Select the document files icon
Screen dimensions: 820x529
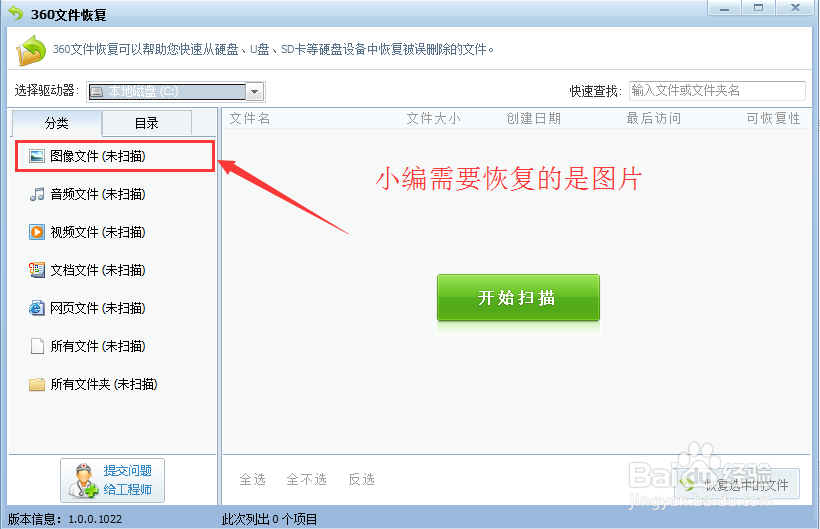pyautogui.click(x=37, y=270)
